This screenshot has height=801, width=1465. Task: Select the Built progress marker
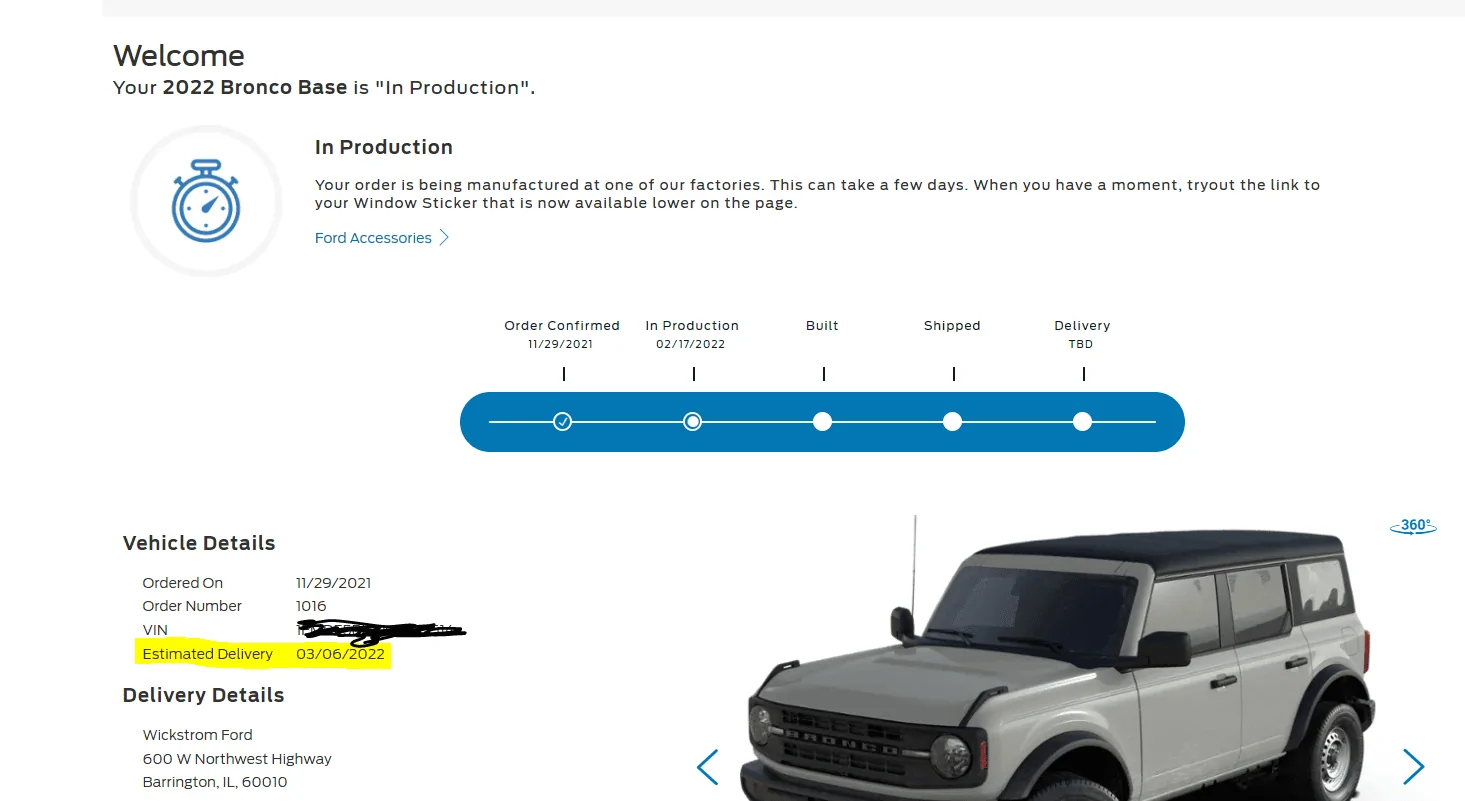[x=822, y=422]
